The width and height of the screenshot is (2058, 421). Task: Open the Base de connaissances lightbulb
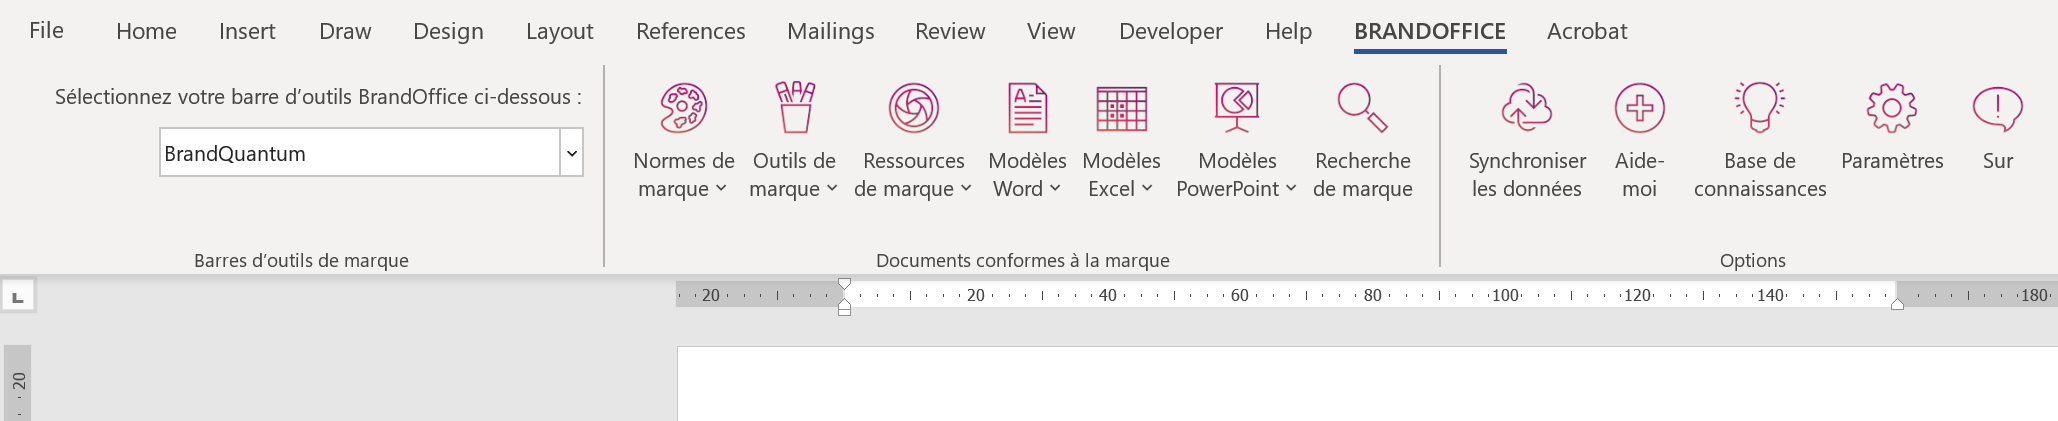coord(1759,108)
